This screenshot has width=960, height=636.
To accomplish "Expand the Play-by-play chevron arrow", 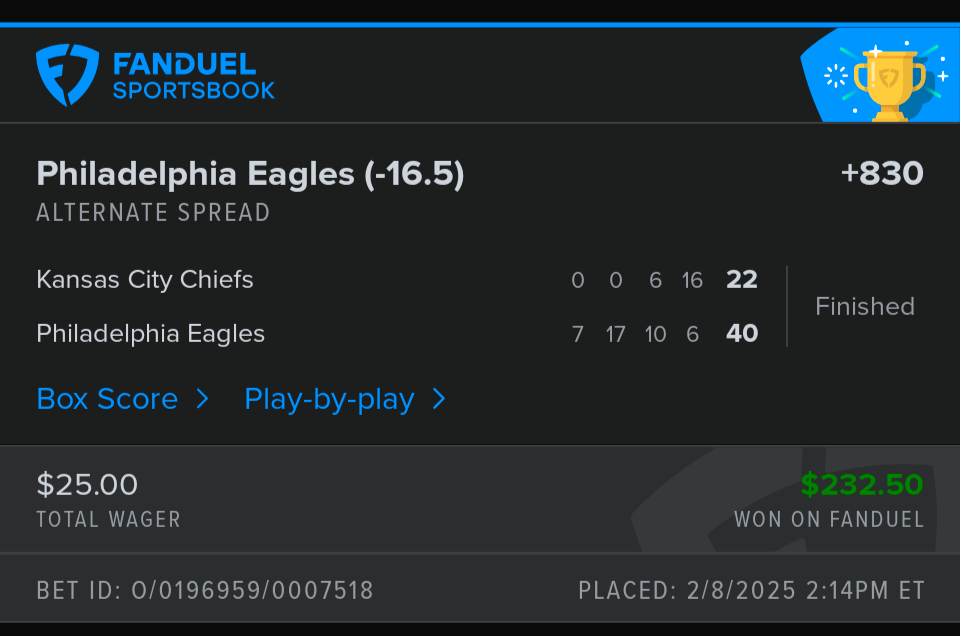I will coord(438,399).
